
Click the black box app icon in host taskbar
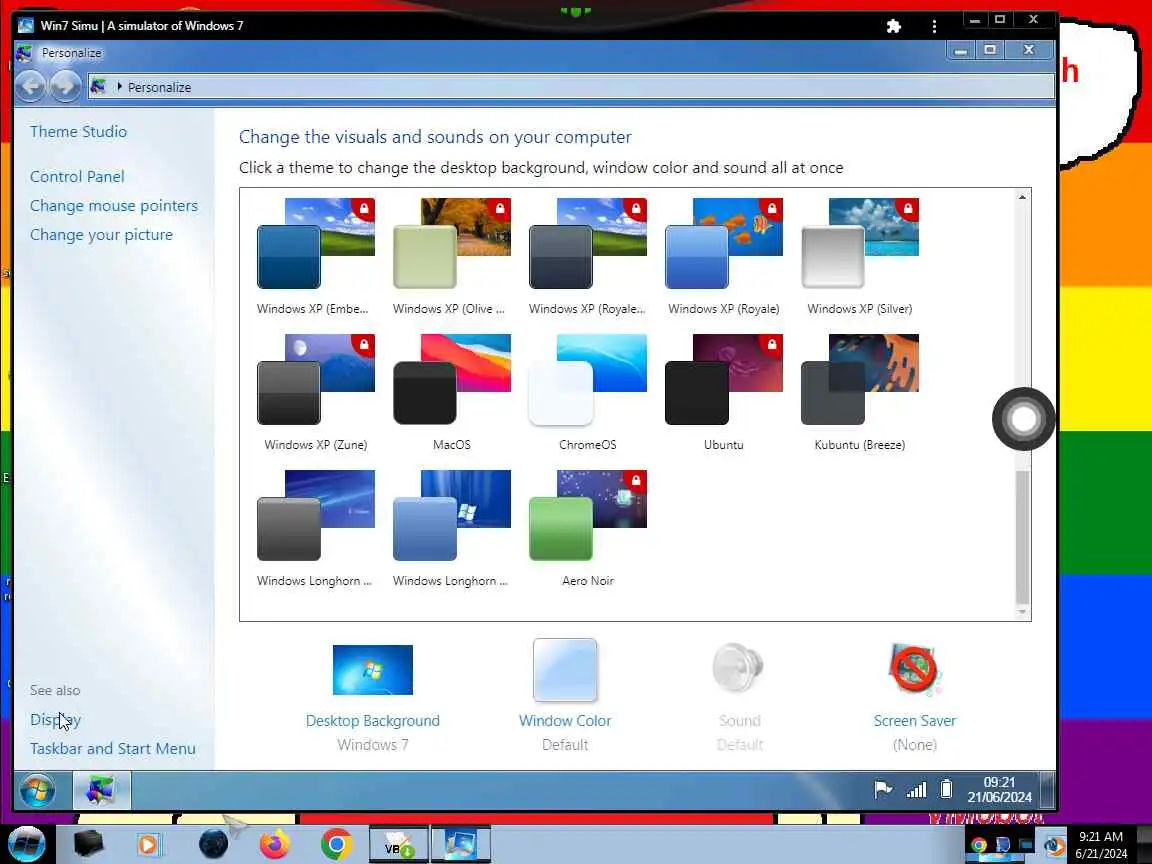click(88, 843)
